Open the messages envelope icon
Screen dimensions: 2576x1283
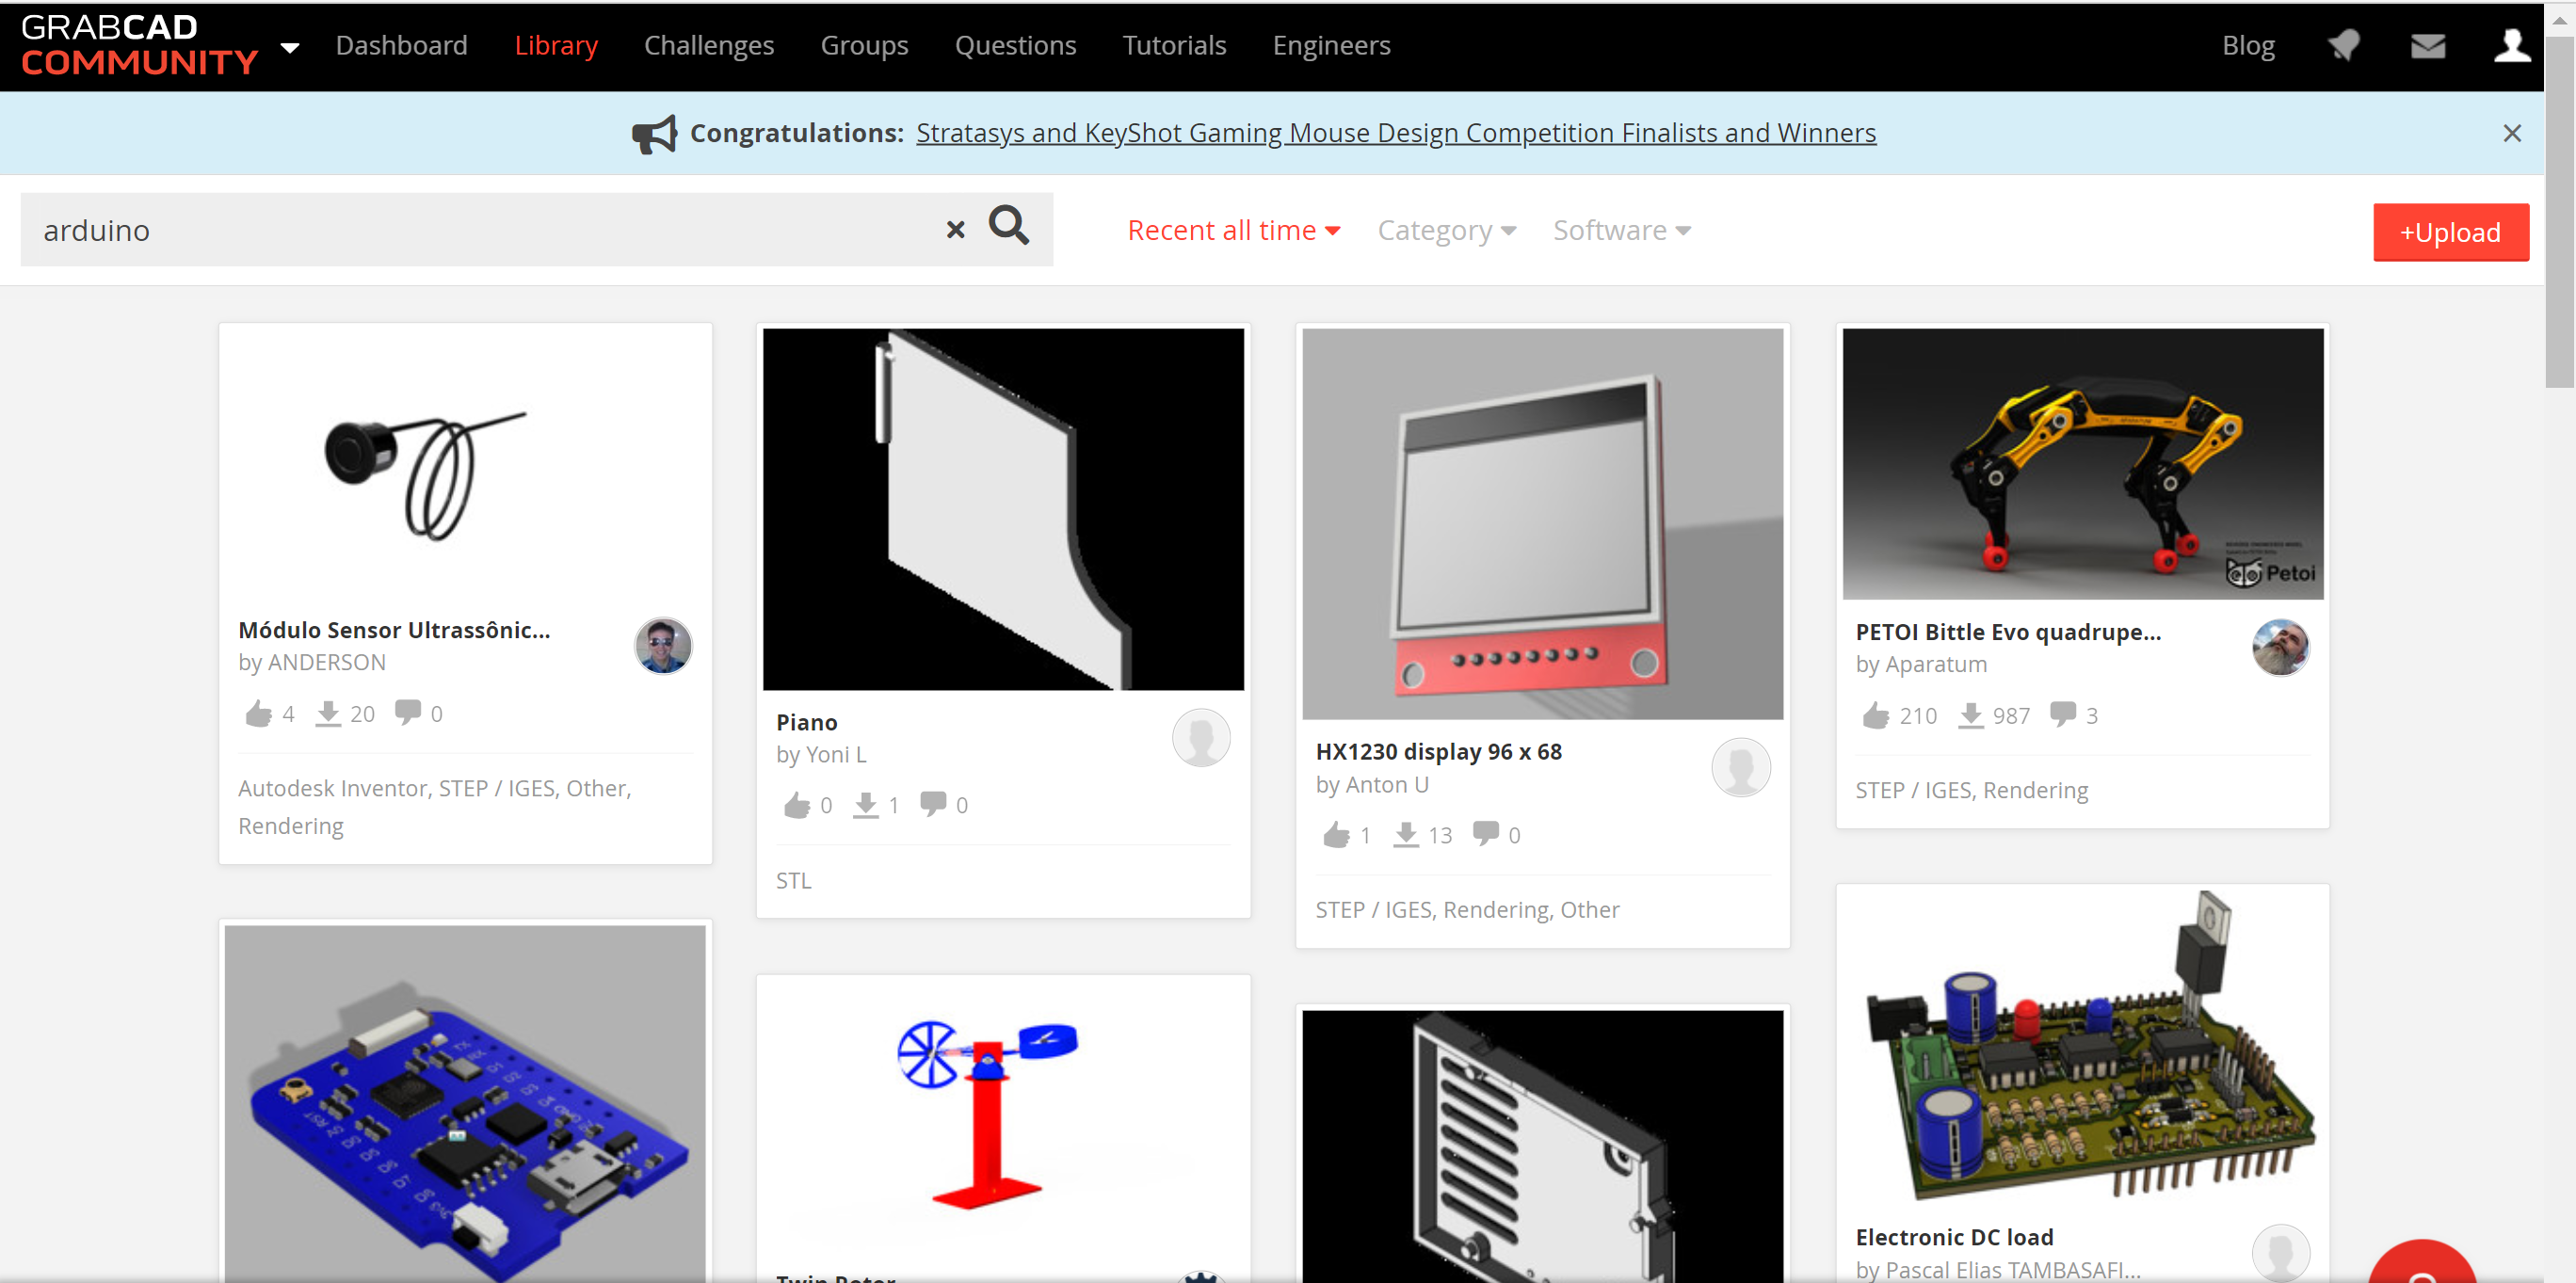[2427, 46]
